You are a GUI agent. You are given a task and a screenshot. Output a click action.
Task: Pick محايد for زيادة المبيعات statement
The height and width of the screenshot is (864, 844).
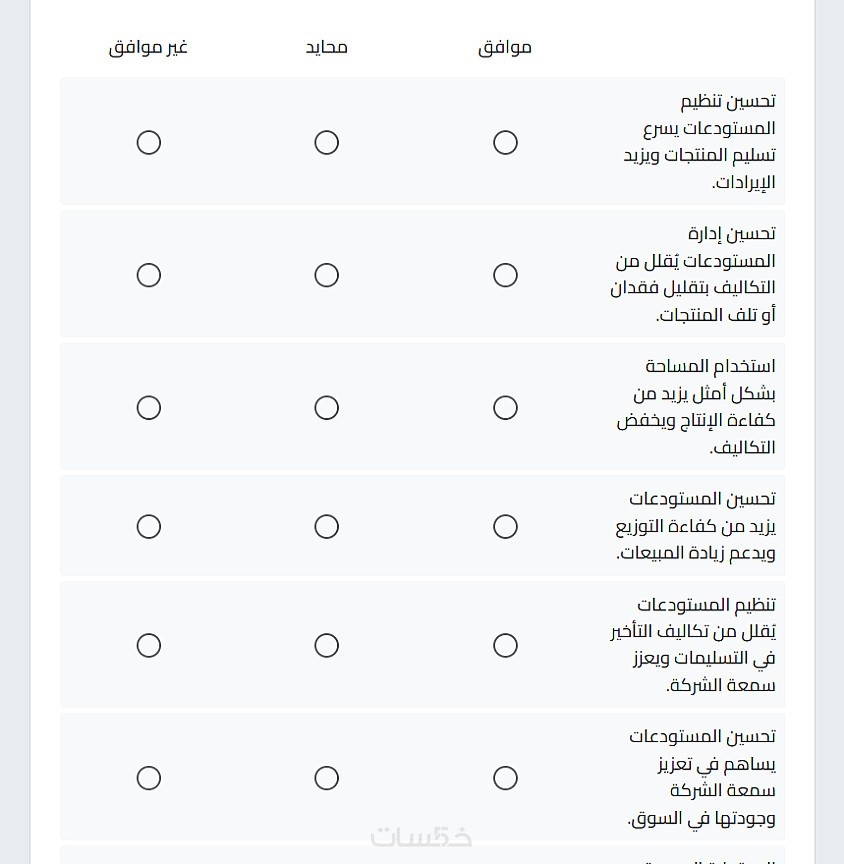click(326, 526)
